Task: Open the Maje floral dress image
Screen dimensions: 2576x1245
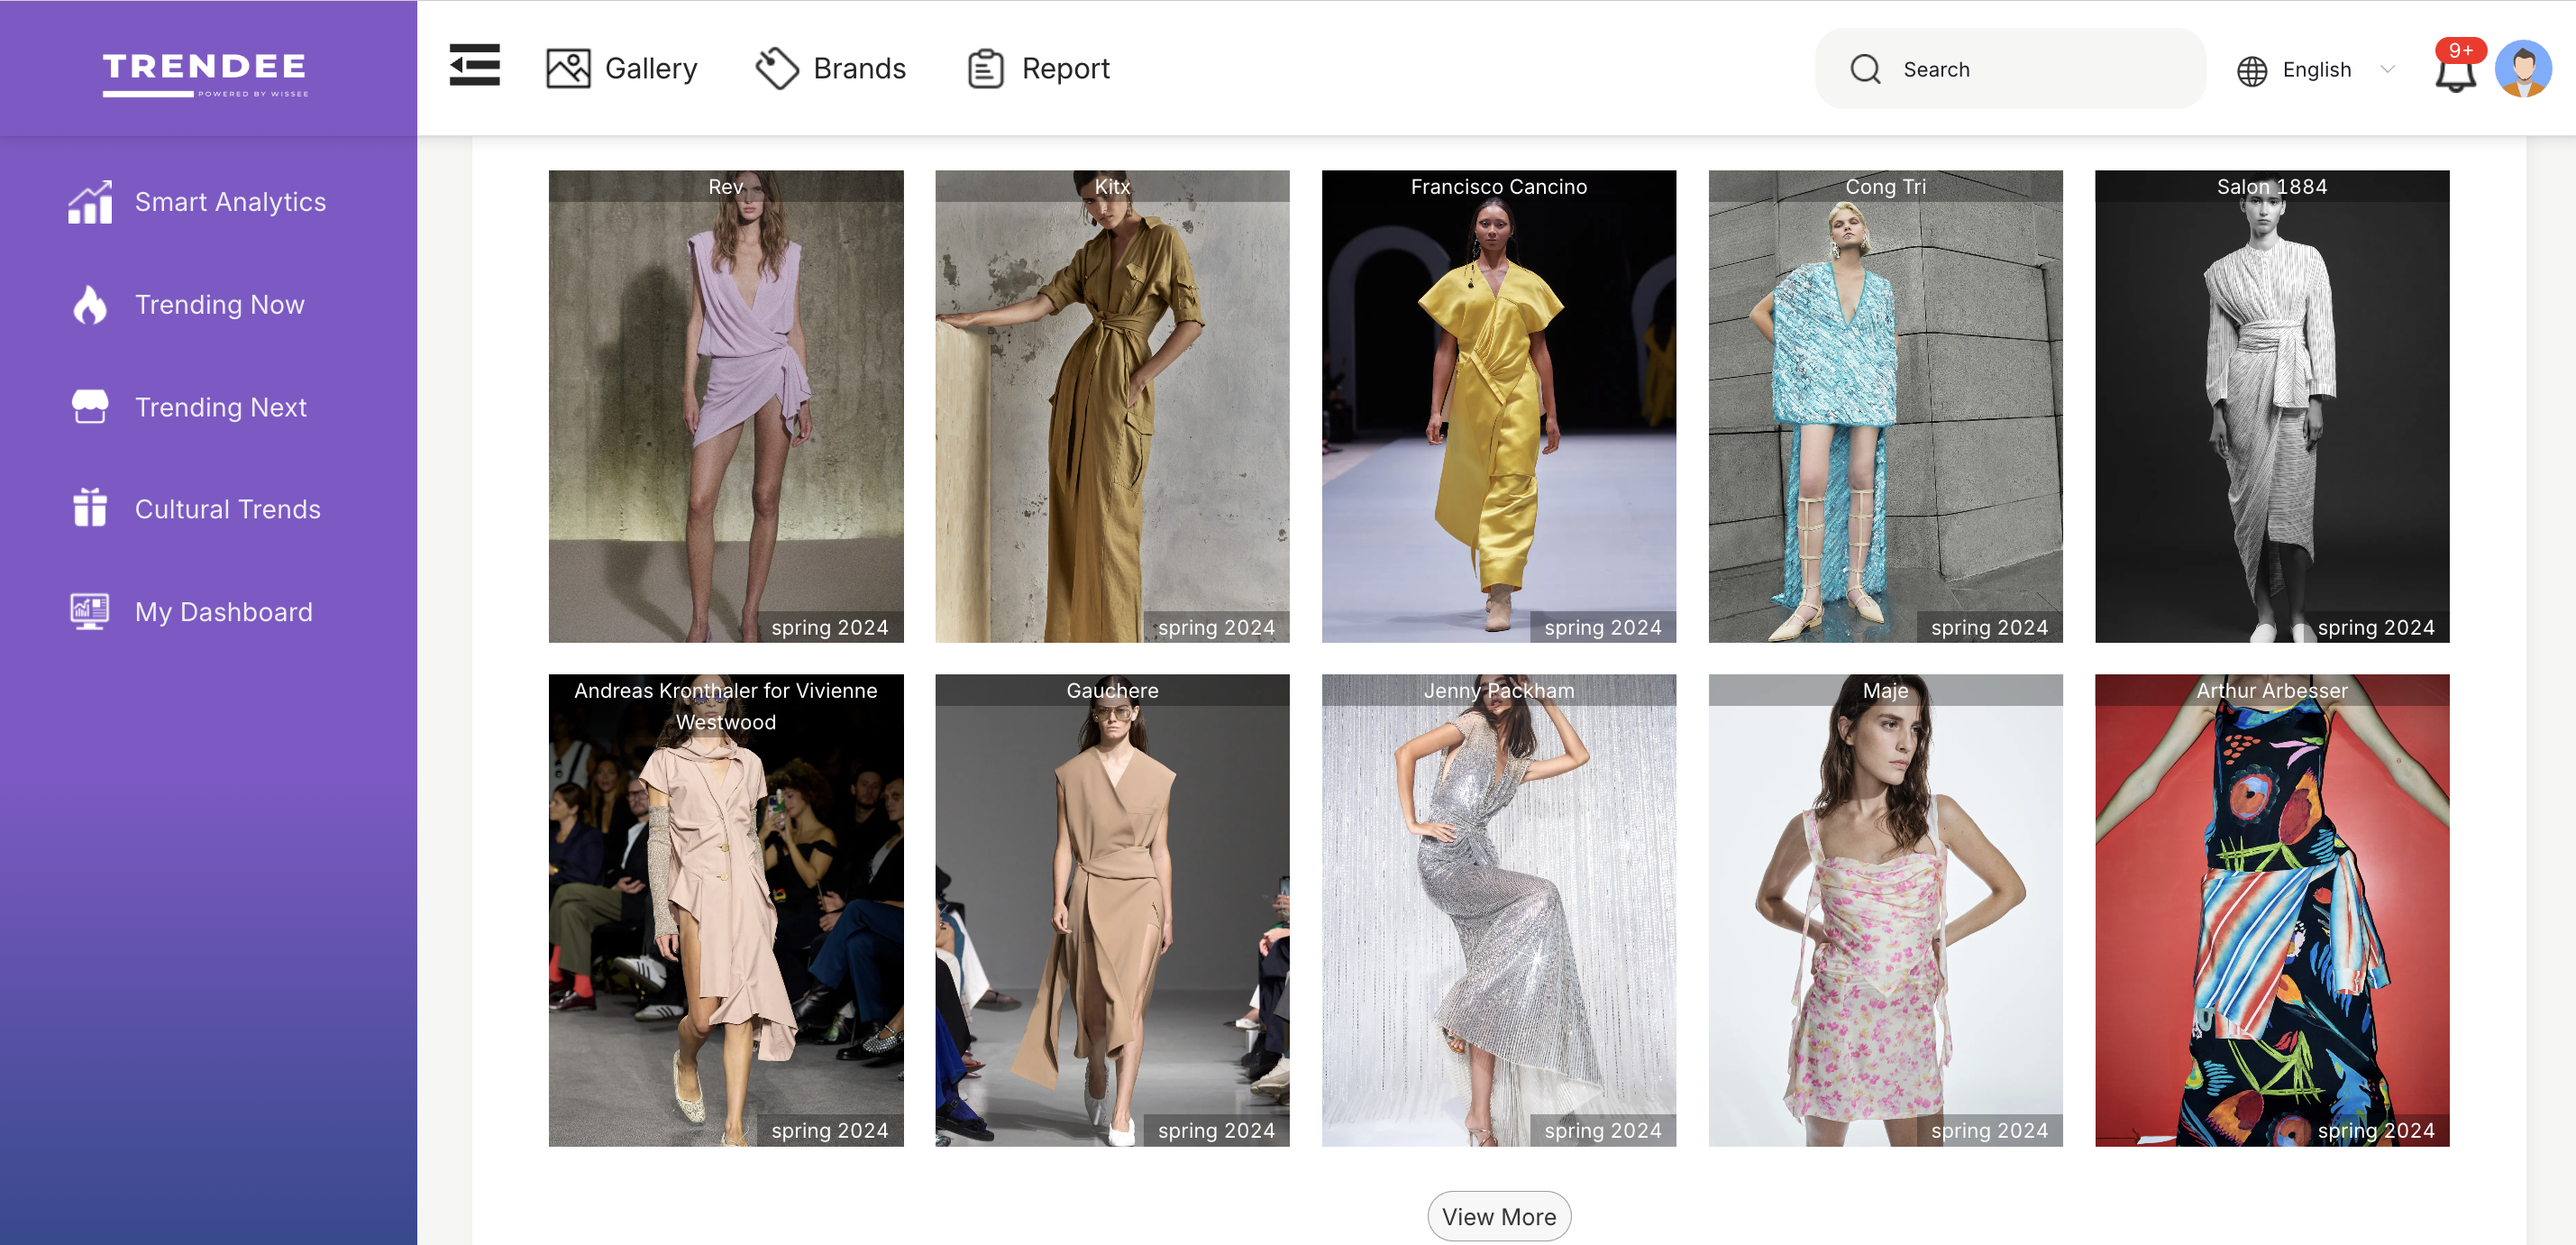Action: (x=1885, y=909)
